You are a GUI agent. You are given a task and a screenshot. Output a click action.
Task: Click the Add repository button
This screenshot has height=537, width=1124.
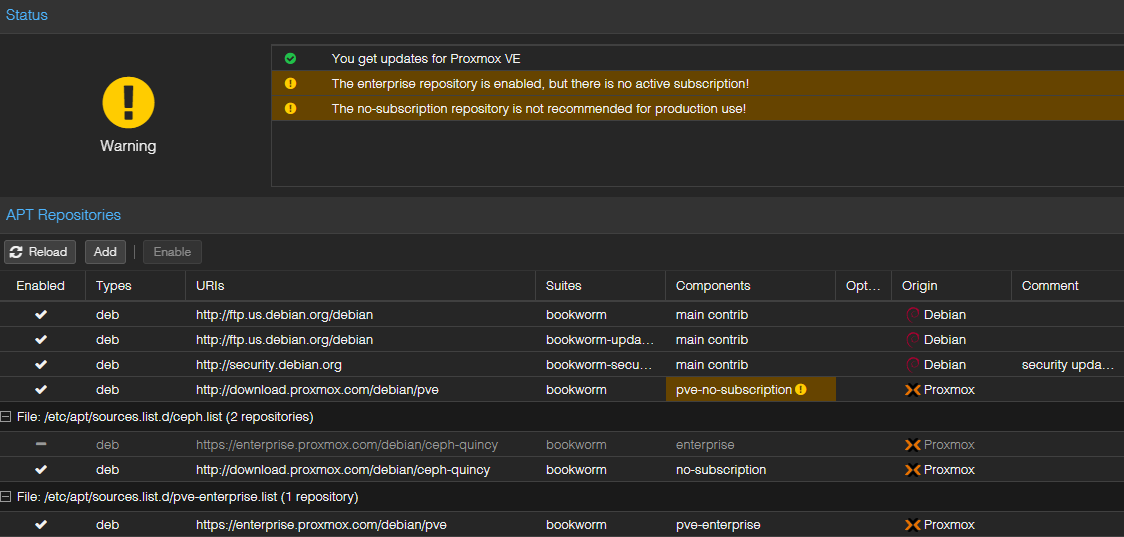tap(105, 252)
